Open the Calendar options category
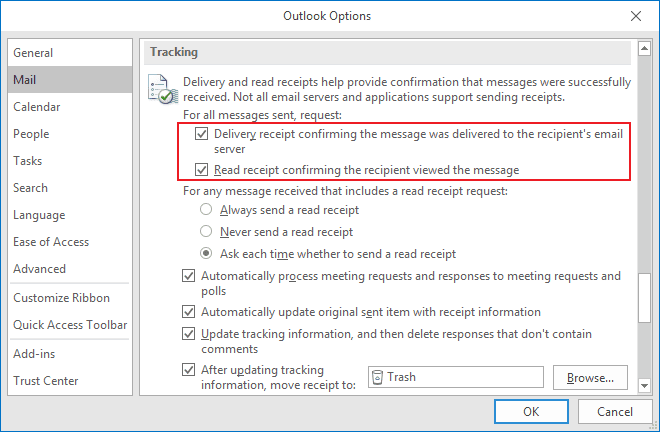 pyautogui.click(x=70, y=107)
